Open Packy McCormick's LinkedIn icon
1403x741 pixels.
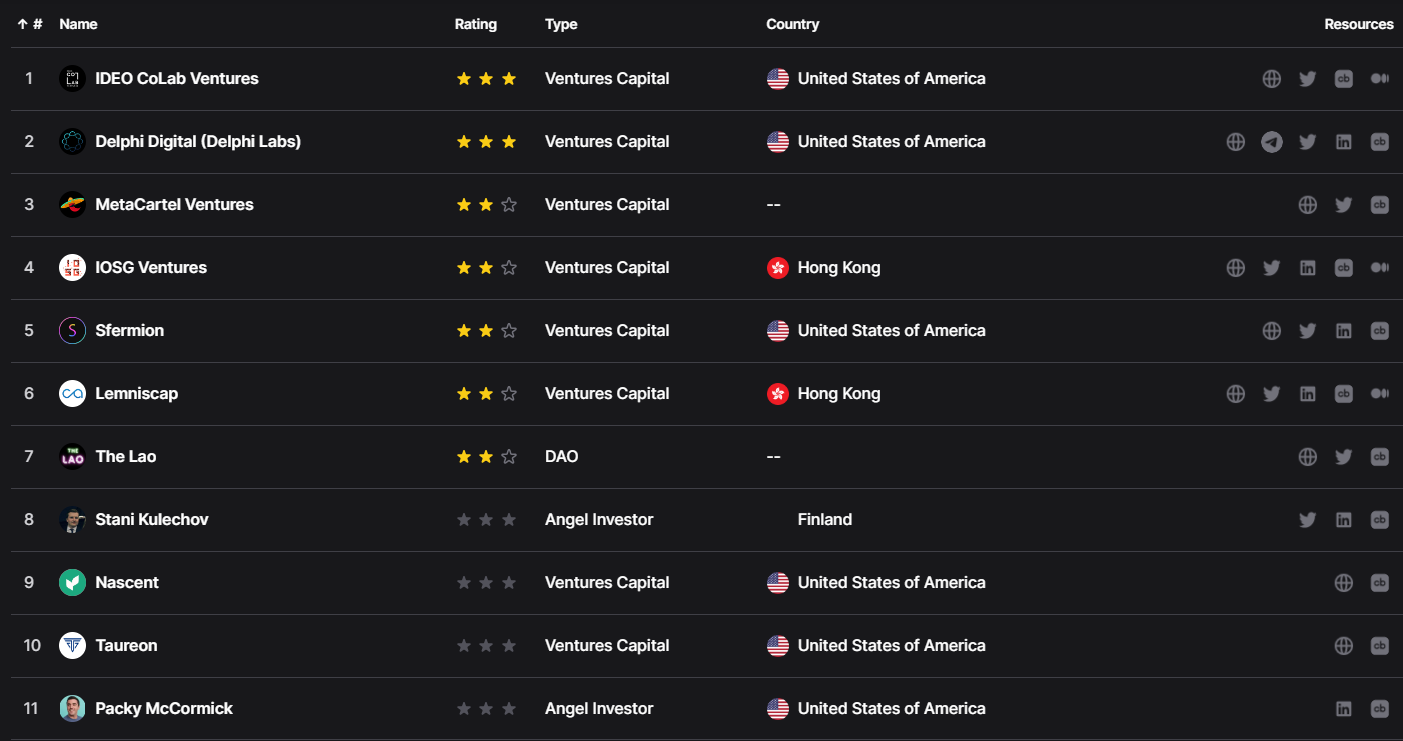[x=1344, y=709]
